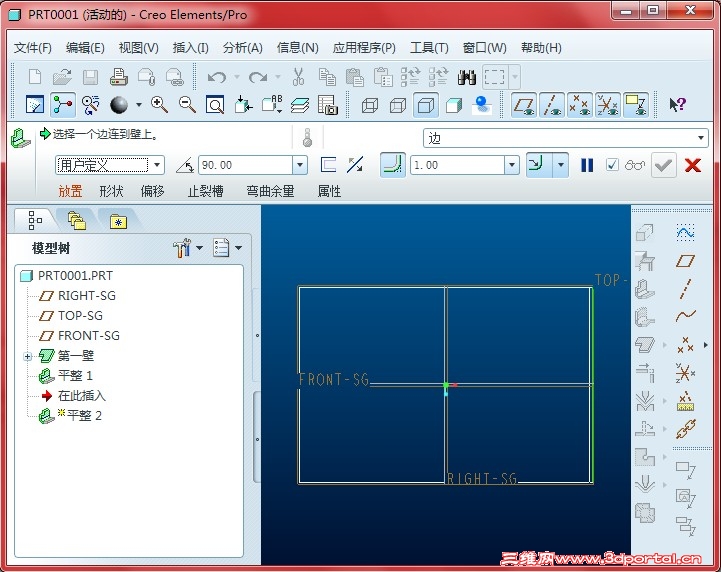Click the Sketch curve tool in right toolbar
Viewport: 721px width, 572px height.
(x=685, y=233)
